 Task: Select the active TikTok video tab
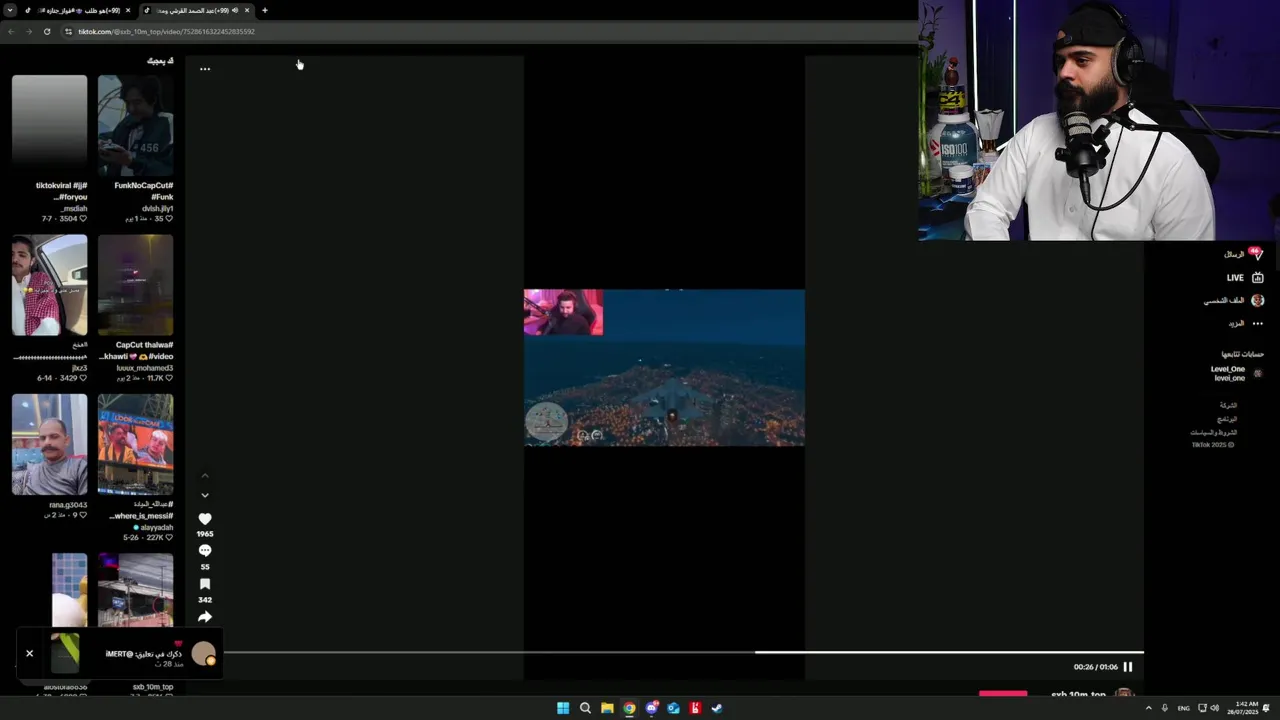coord(195,10)
